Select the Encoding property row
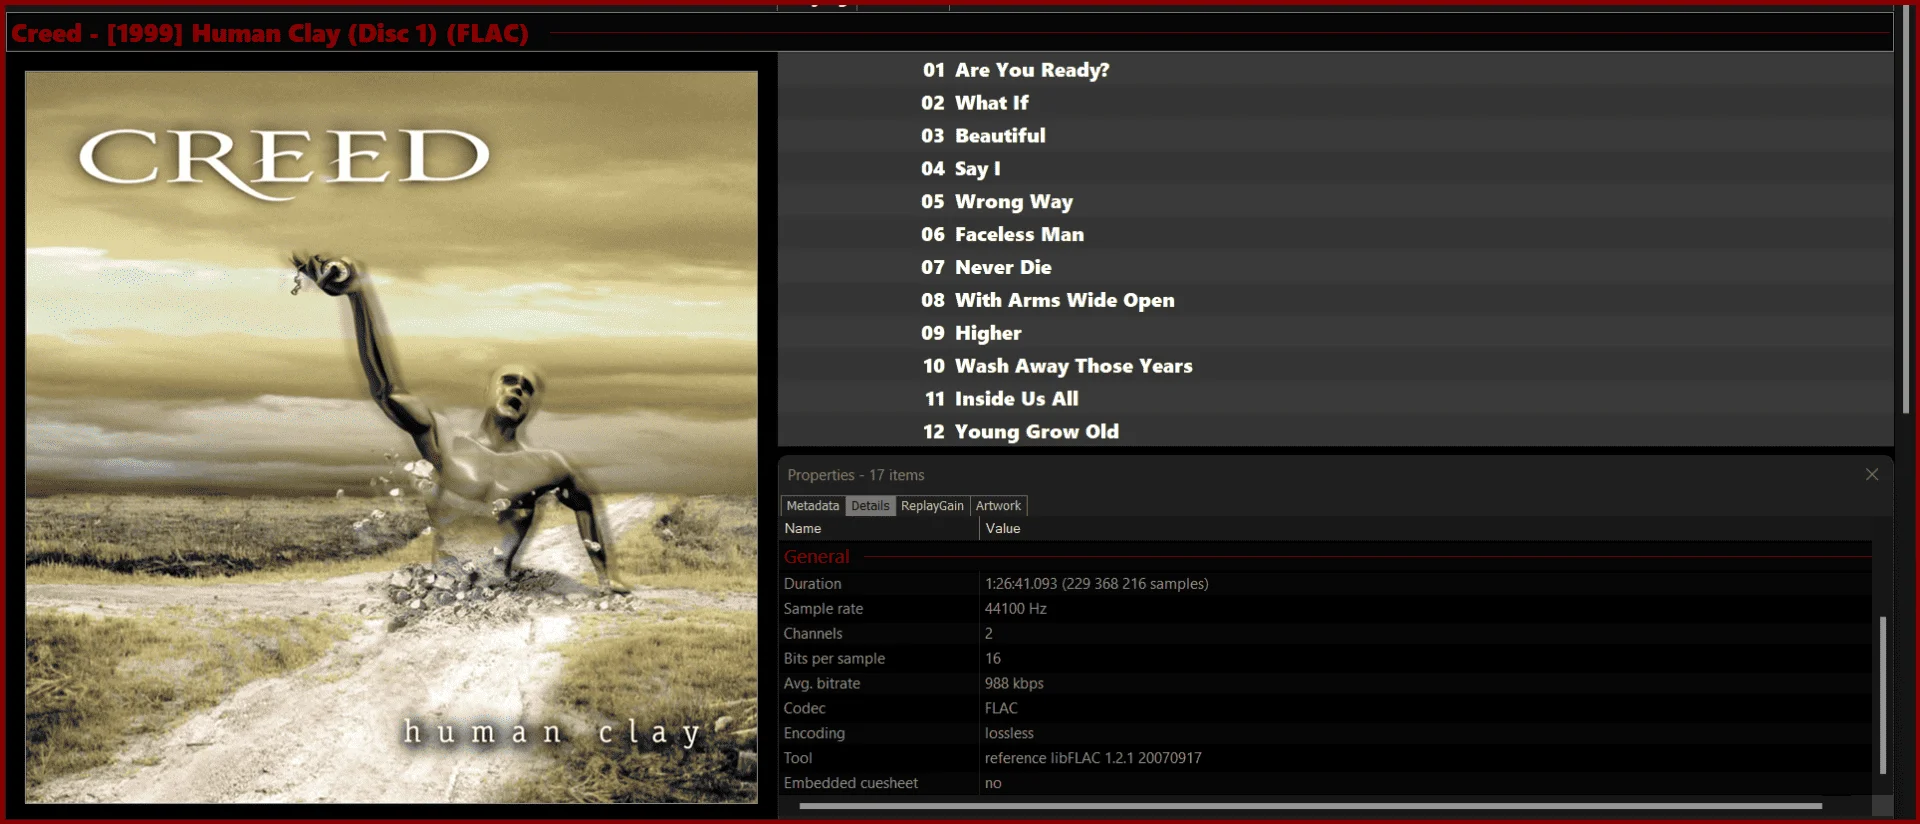The width and height of the screenshot is (1920, 824). click(x=1326, y=733)
